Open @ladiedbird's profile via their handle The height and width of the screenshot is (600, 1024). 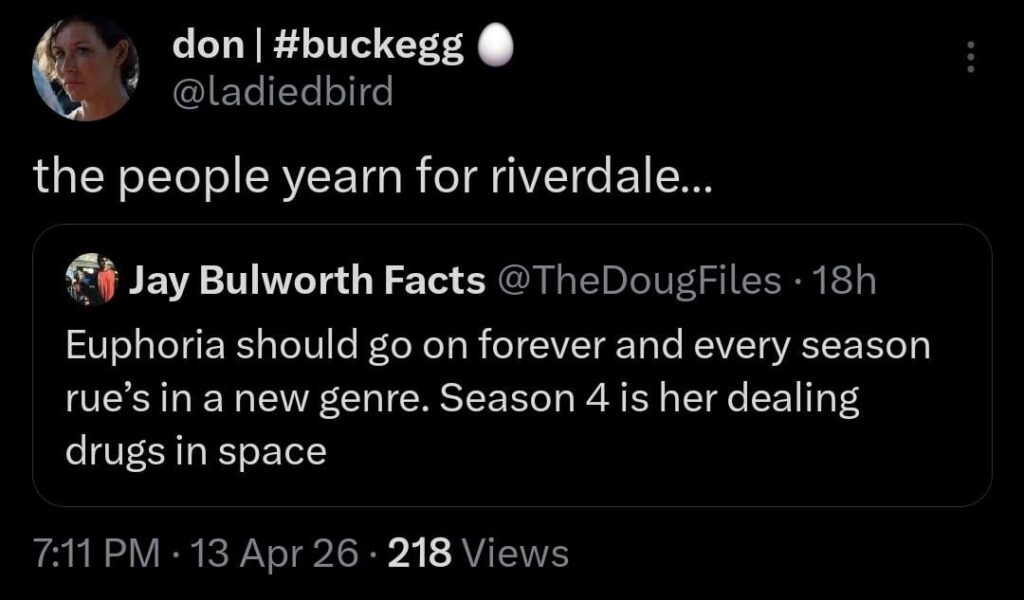[283, 92]
